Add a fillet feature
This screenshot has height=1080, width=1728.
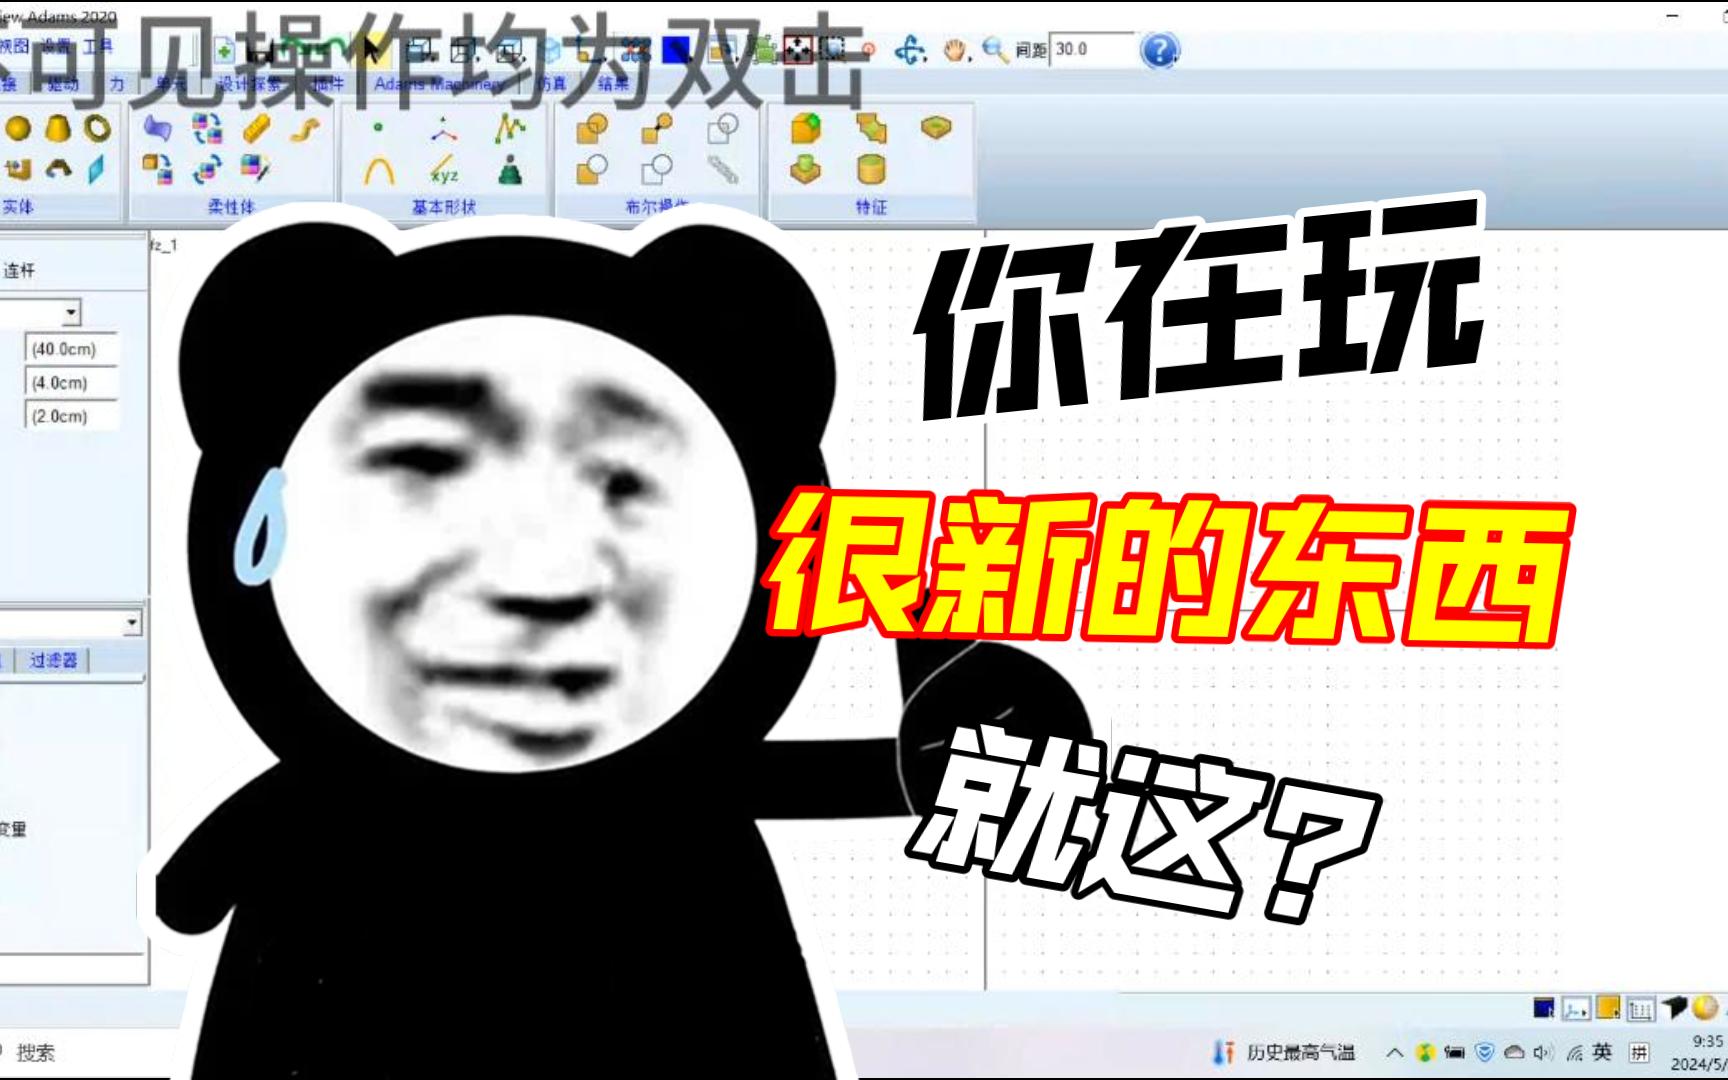pos(806,129)
